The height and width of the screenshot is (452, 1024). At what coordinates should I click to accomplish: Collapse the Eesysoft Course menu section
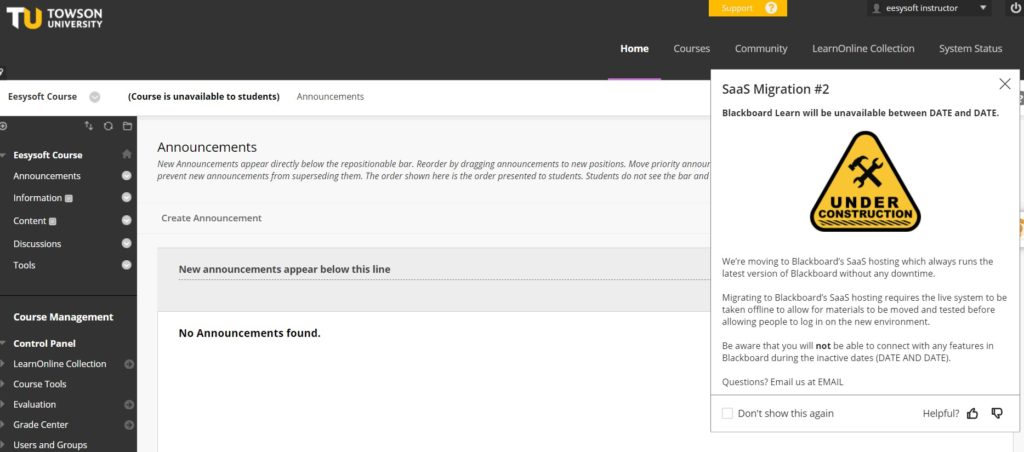[x=3, y=155]
